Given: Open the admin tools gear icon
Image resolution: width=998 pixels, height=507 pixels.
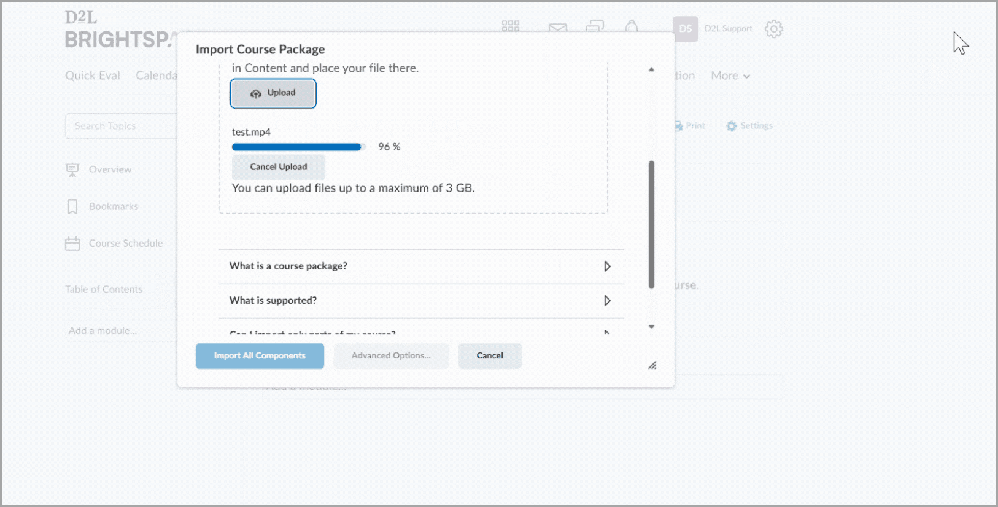Looking at the screenshot, I should coord(773,29).
